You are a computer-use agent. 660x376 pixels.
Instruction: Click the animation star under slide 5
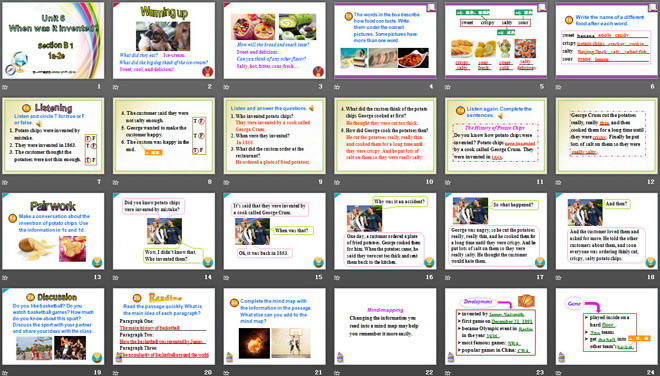pyautogui.click(x=448, y=87)
